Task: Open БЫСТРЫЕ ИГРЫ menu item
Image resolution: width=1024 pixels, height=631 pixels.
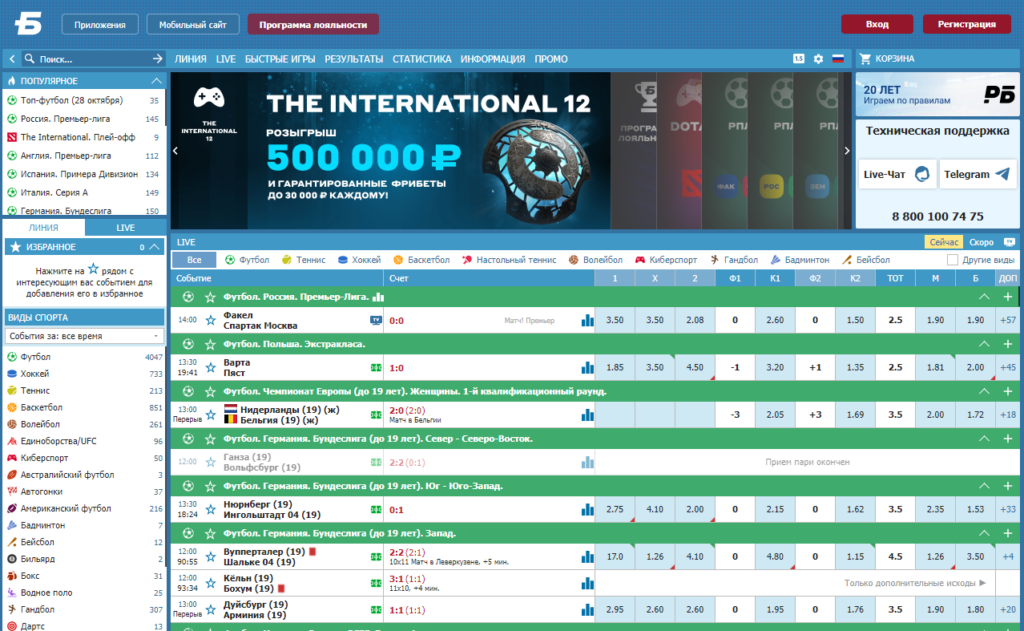Action: click(x=280, y=59)
